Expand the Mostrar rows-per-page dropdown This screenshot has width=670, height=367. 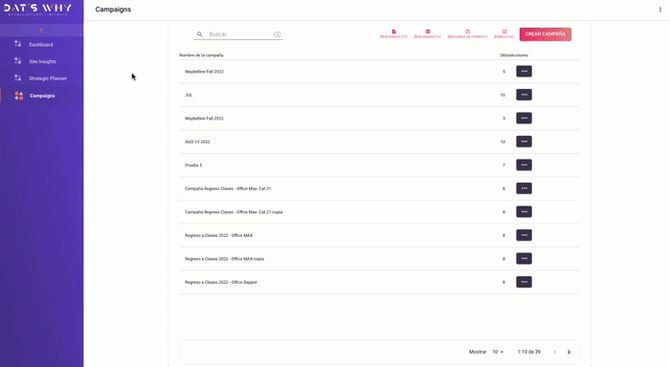(x=498, y=352)
